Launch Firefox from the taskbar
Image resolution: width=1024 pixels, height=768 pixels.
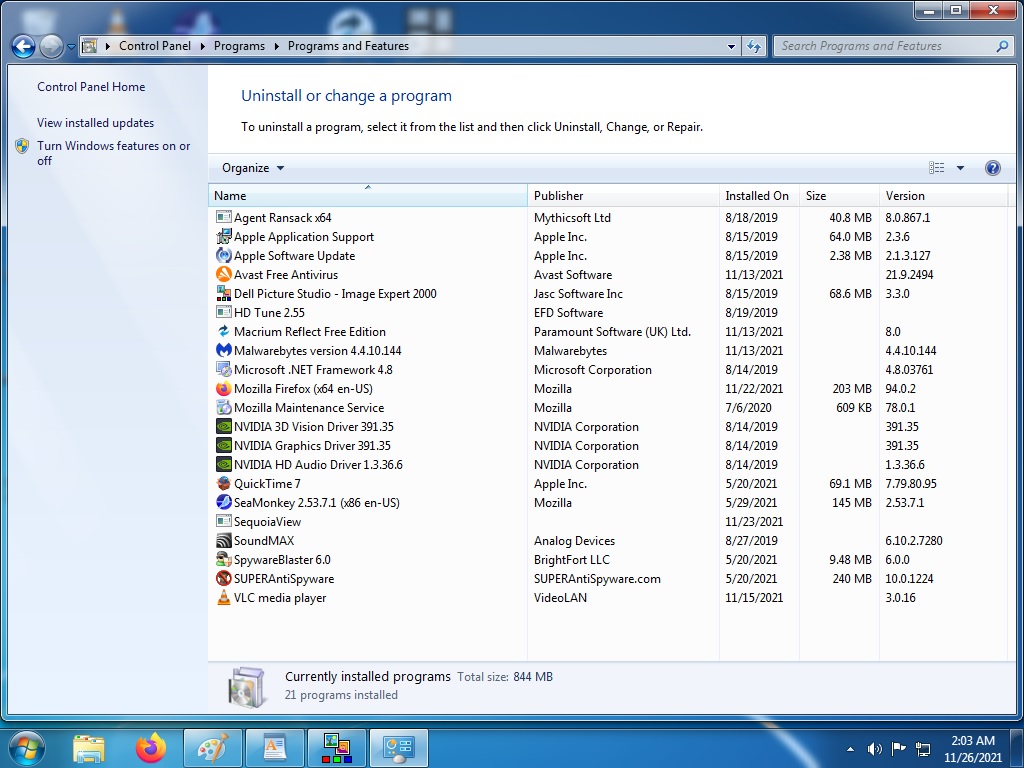[x=151, y=748]
